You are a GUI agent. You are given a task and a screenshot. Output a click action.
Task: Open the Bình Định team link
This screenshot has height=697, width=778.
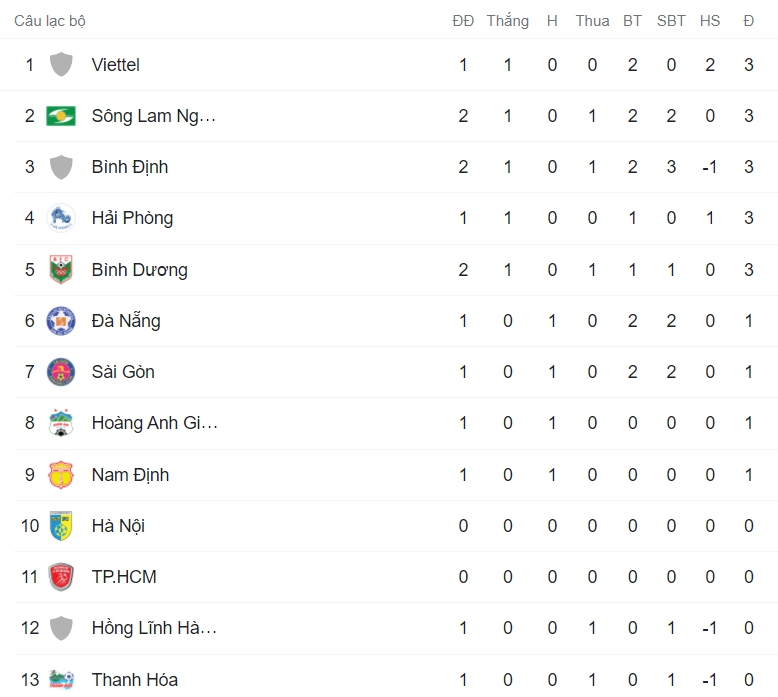(x=129, y=167)
